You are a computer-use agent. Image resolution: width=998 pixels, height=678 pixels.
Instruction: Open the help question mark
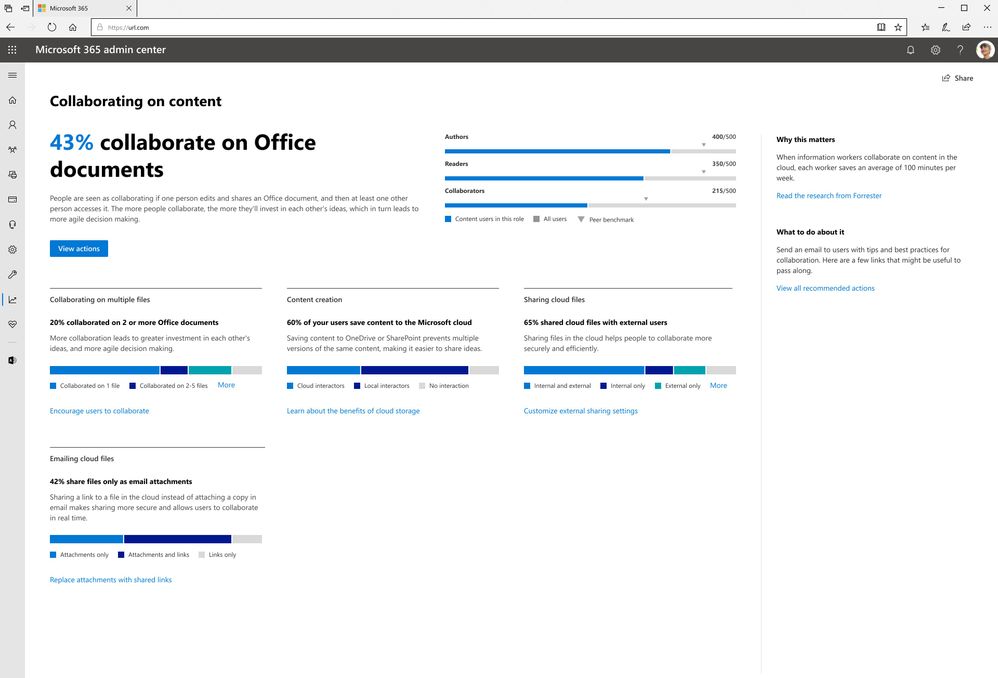pos(960,50)
